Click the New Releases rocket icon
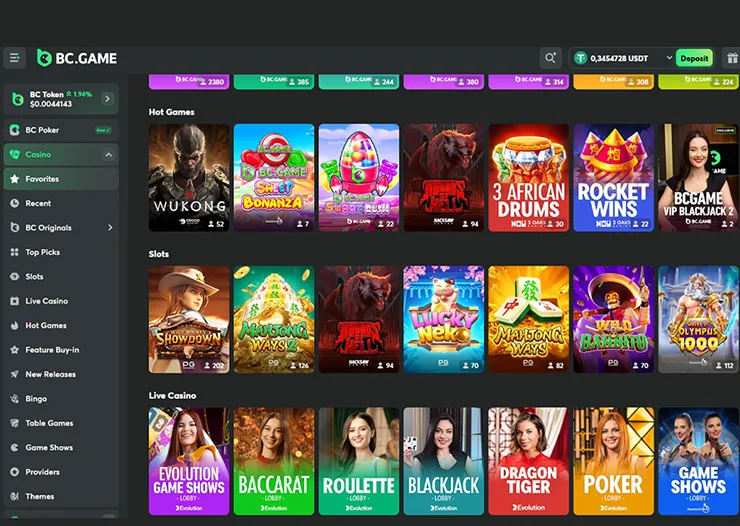 pyautogui.click(x=15, y=374)
